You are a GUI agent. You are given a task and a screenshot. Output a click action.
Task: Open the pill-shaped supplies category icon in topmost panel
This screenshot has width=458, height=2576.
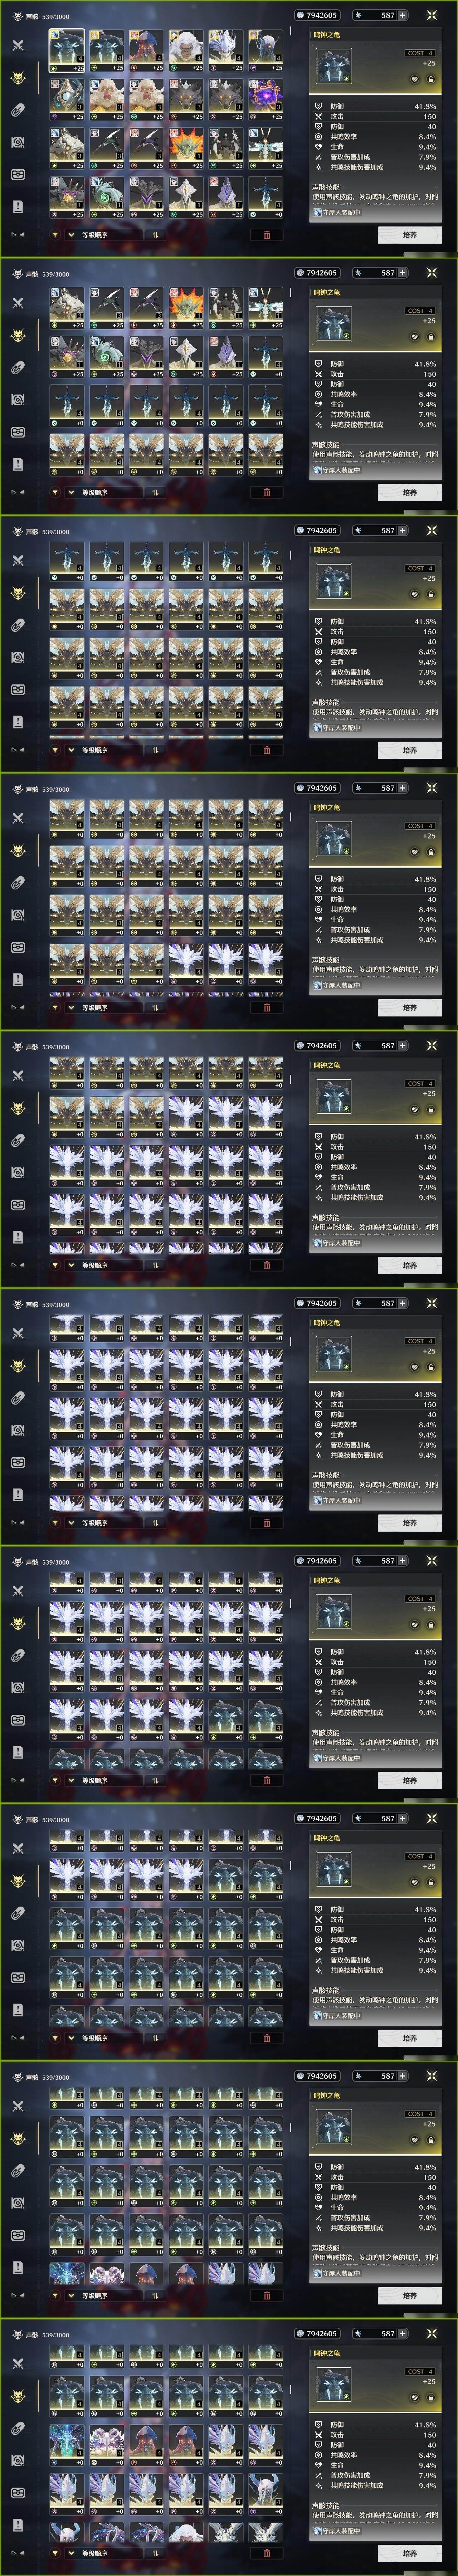[x=17, y=110]
